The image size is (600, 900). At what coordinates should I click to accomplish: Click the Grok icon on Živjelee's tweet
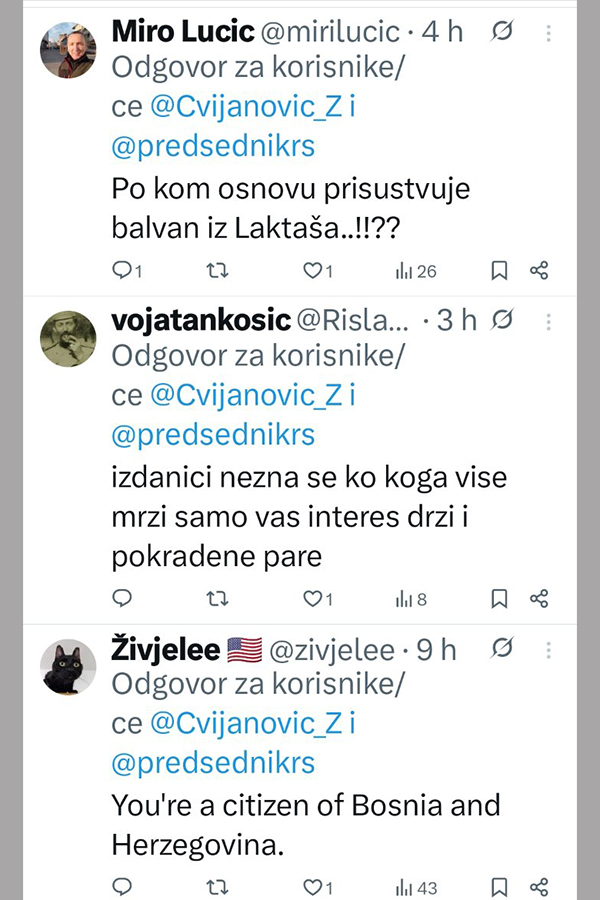tap(503, 651)
